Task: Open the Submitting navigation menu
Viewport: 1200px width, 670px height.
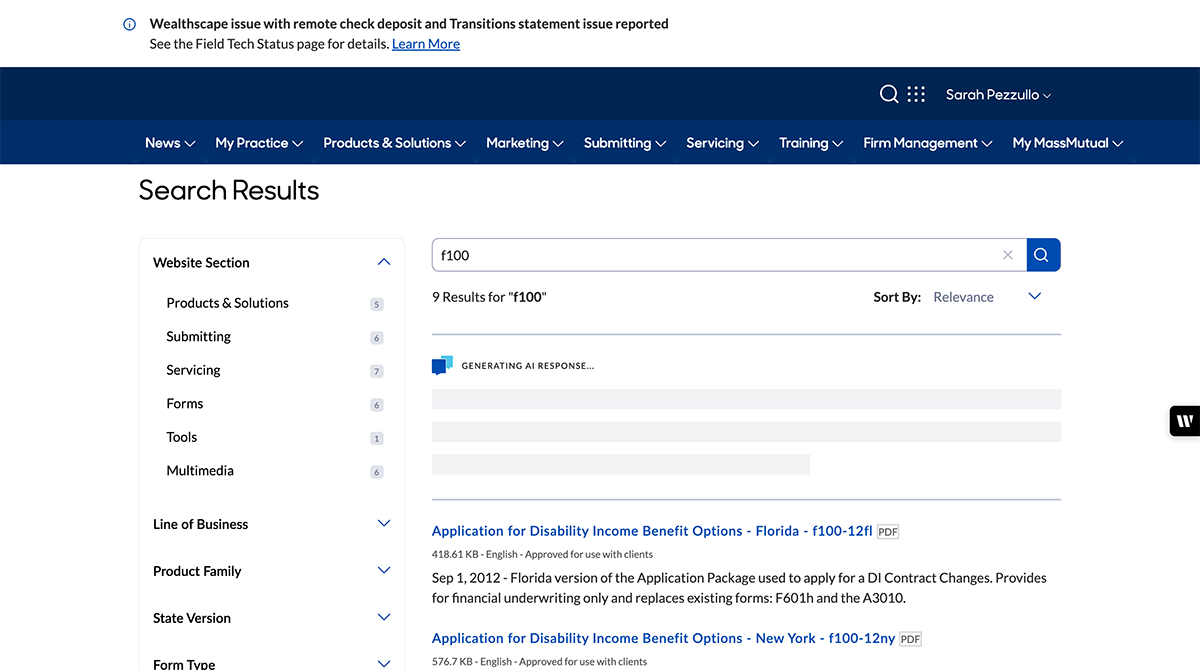Action: (624, 143)
